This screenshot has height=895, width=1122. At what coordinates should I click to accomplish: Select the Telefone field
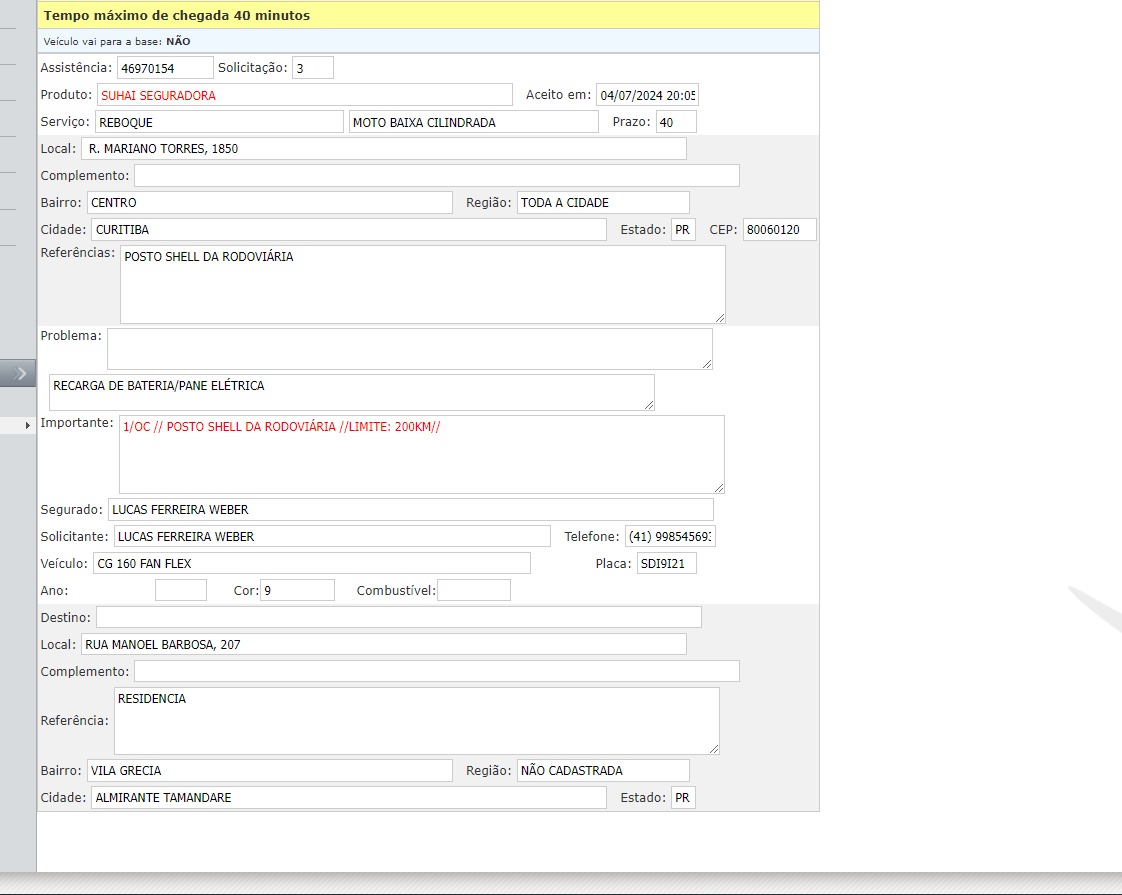coord(670,537)
